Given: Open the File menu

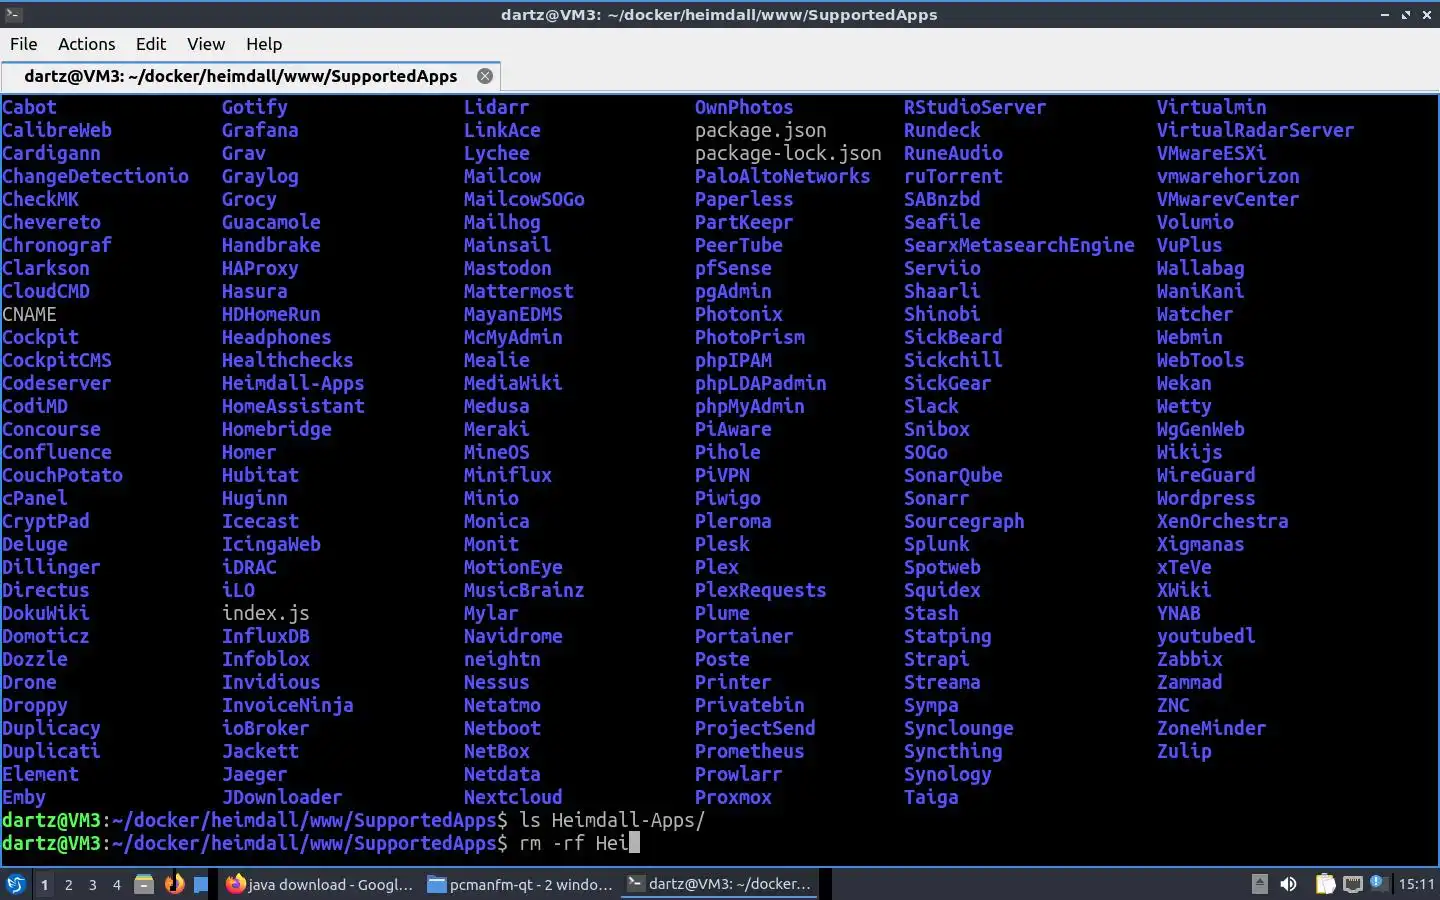Looking at the screenshot, I should pyautogui.click(x=24, y=44).
